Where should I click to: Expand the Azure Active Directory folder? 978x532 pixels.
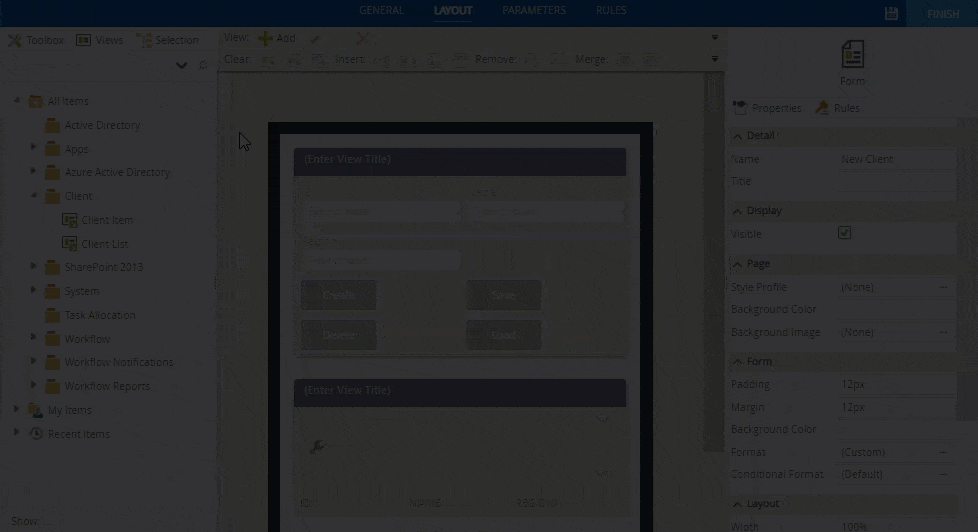pyautogui.click(x=33, y=171)
